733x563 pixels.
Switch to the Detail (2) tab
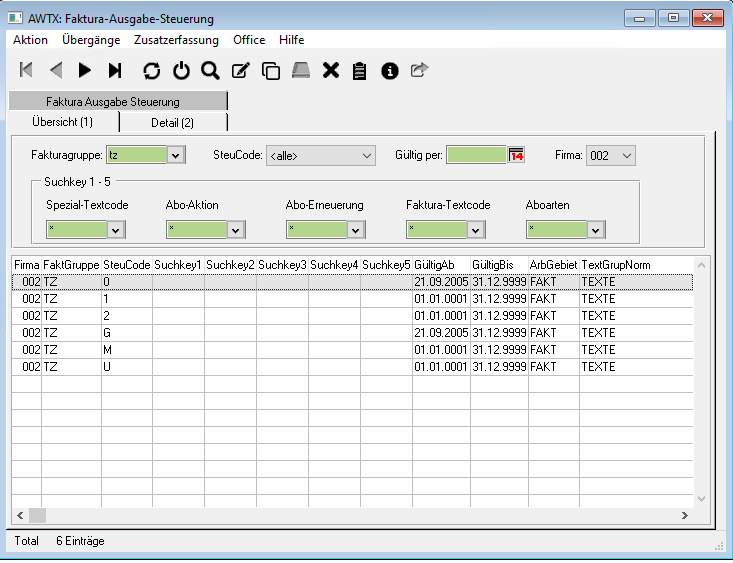(173, 122)
